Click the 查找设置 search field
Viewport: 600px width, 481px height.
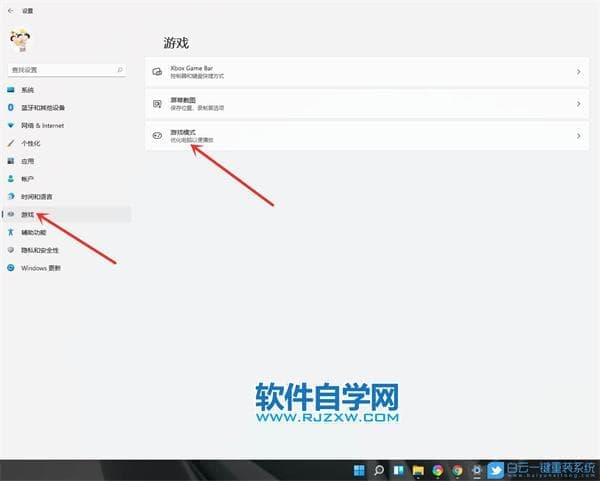[x=67, y=70]
